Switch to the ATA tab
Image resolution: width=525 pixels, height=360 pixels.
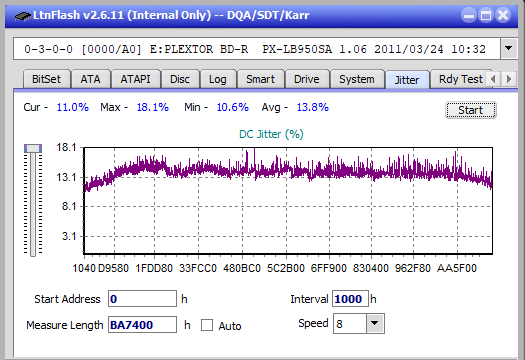pyautogui.click(x=90, y=79)
